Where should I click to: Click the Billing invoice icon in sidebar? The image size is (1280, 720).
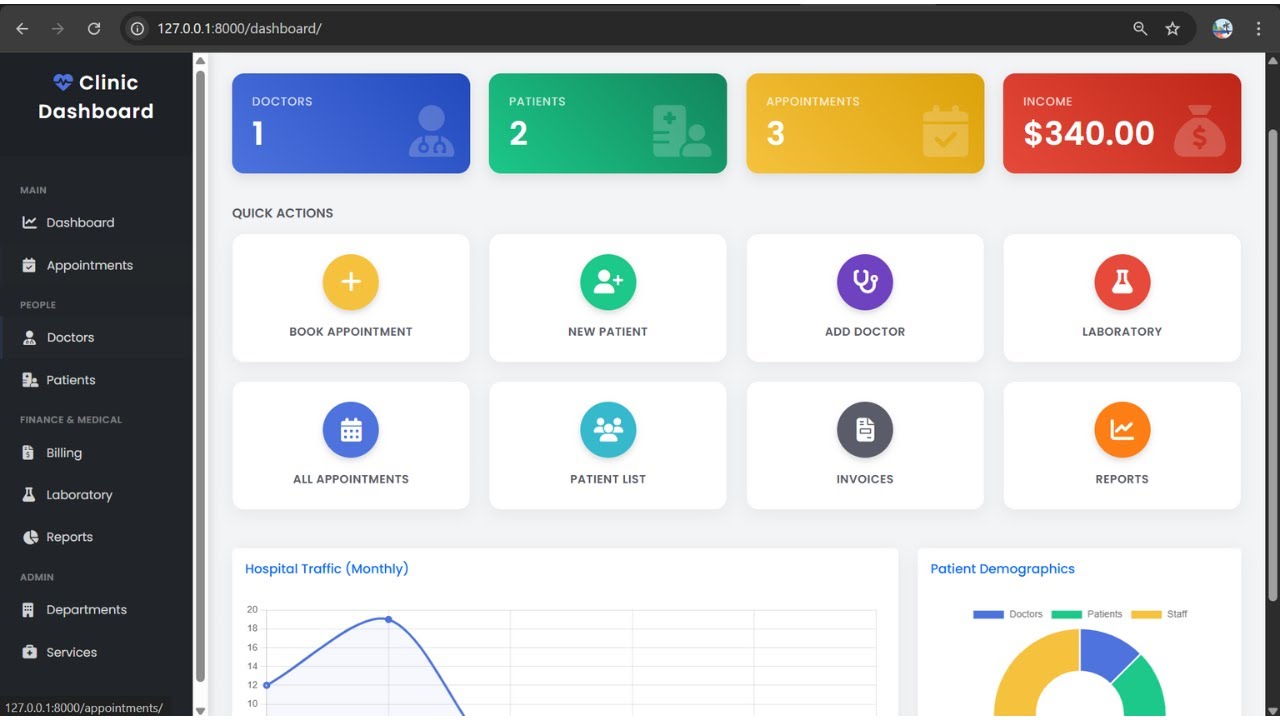pyautogui.click(x=28, y=452)
